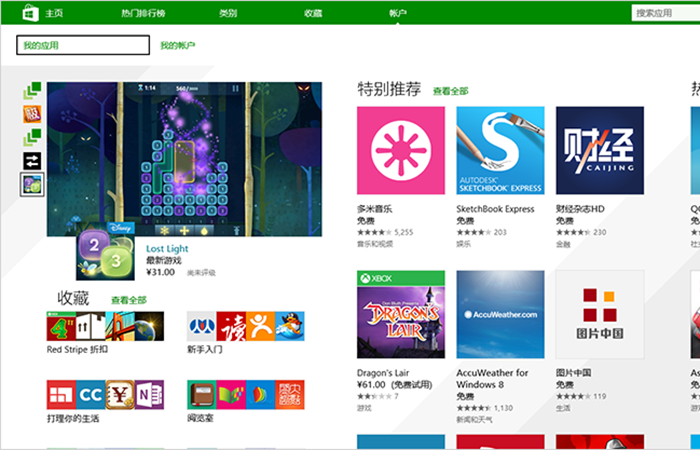700x450 pixels.
Task: Open the brown book app icon
Action: 201,395
